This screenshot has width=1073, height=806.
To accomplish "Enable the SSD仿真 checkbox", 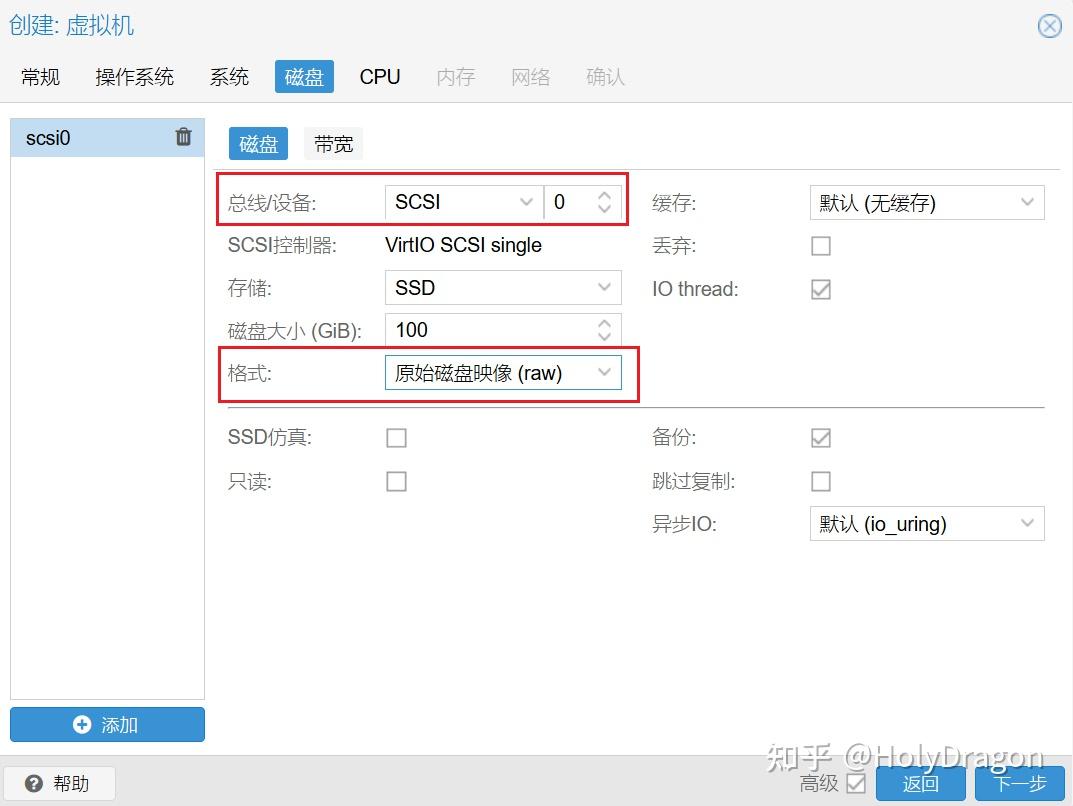I will (396, 437).
